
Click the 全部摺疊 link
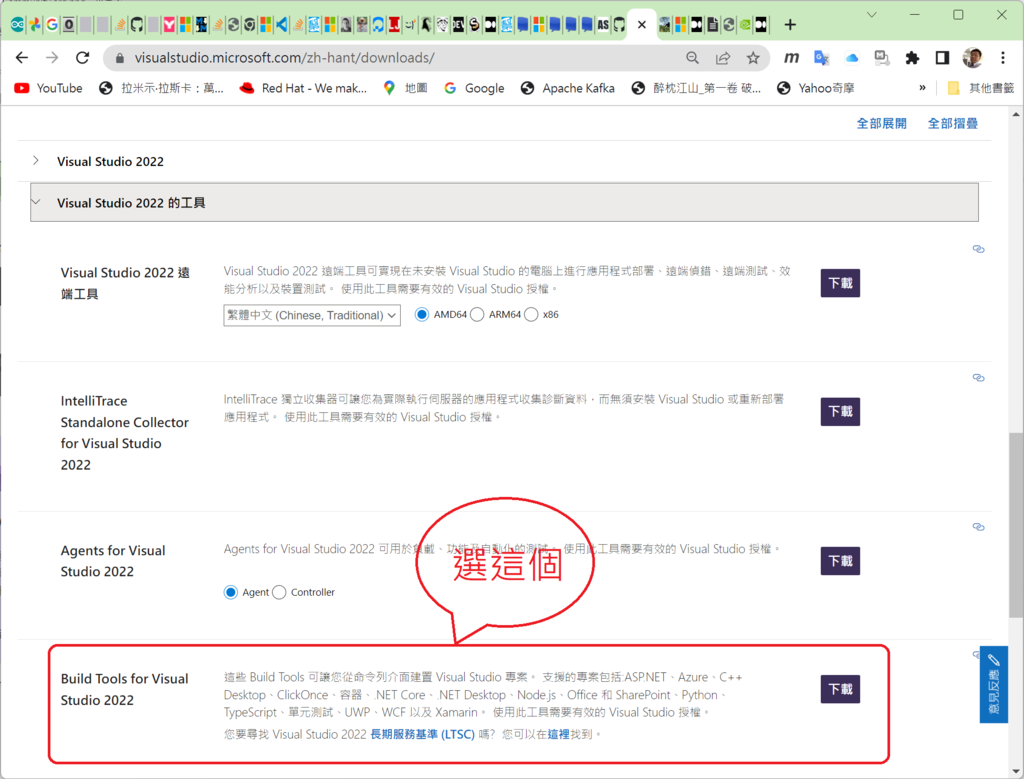pos(952,123)
